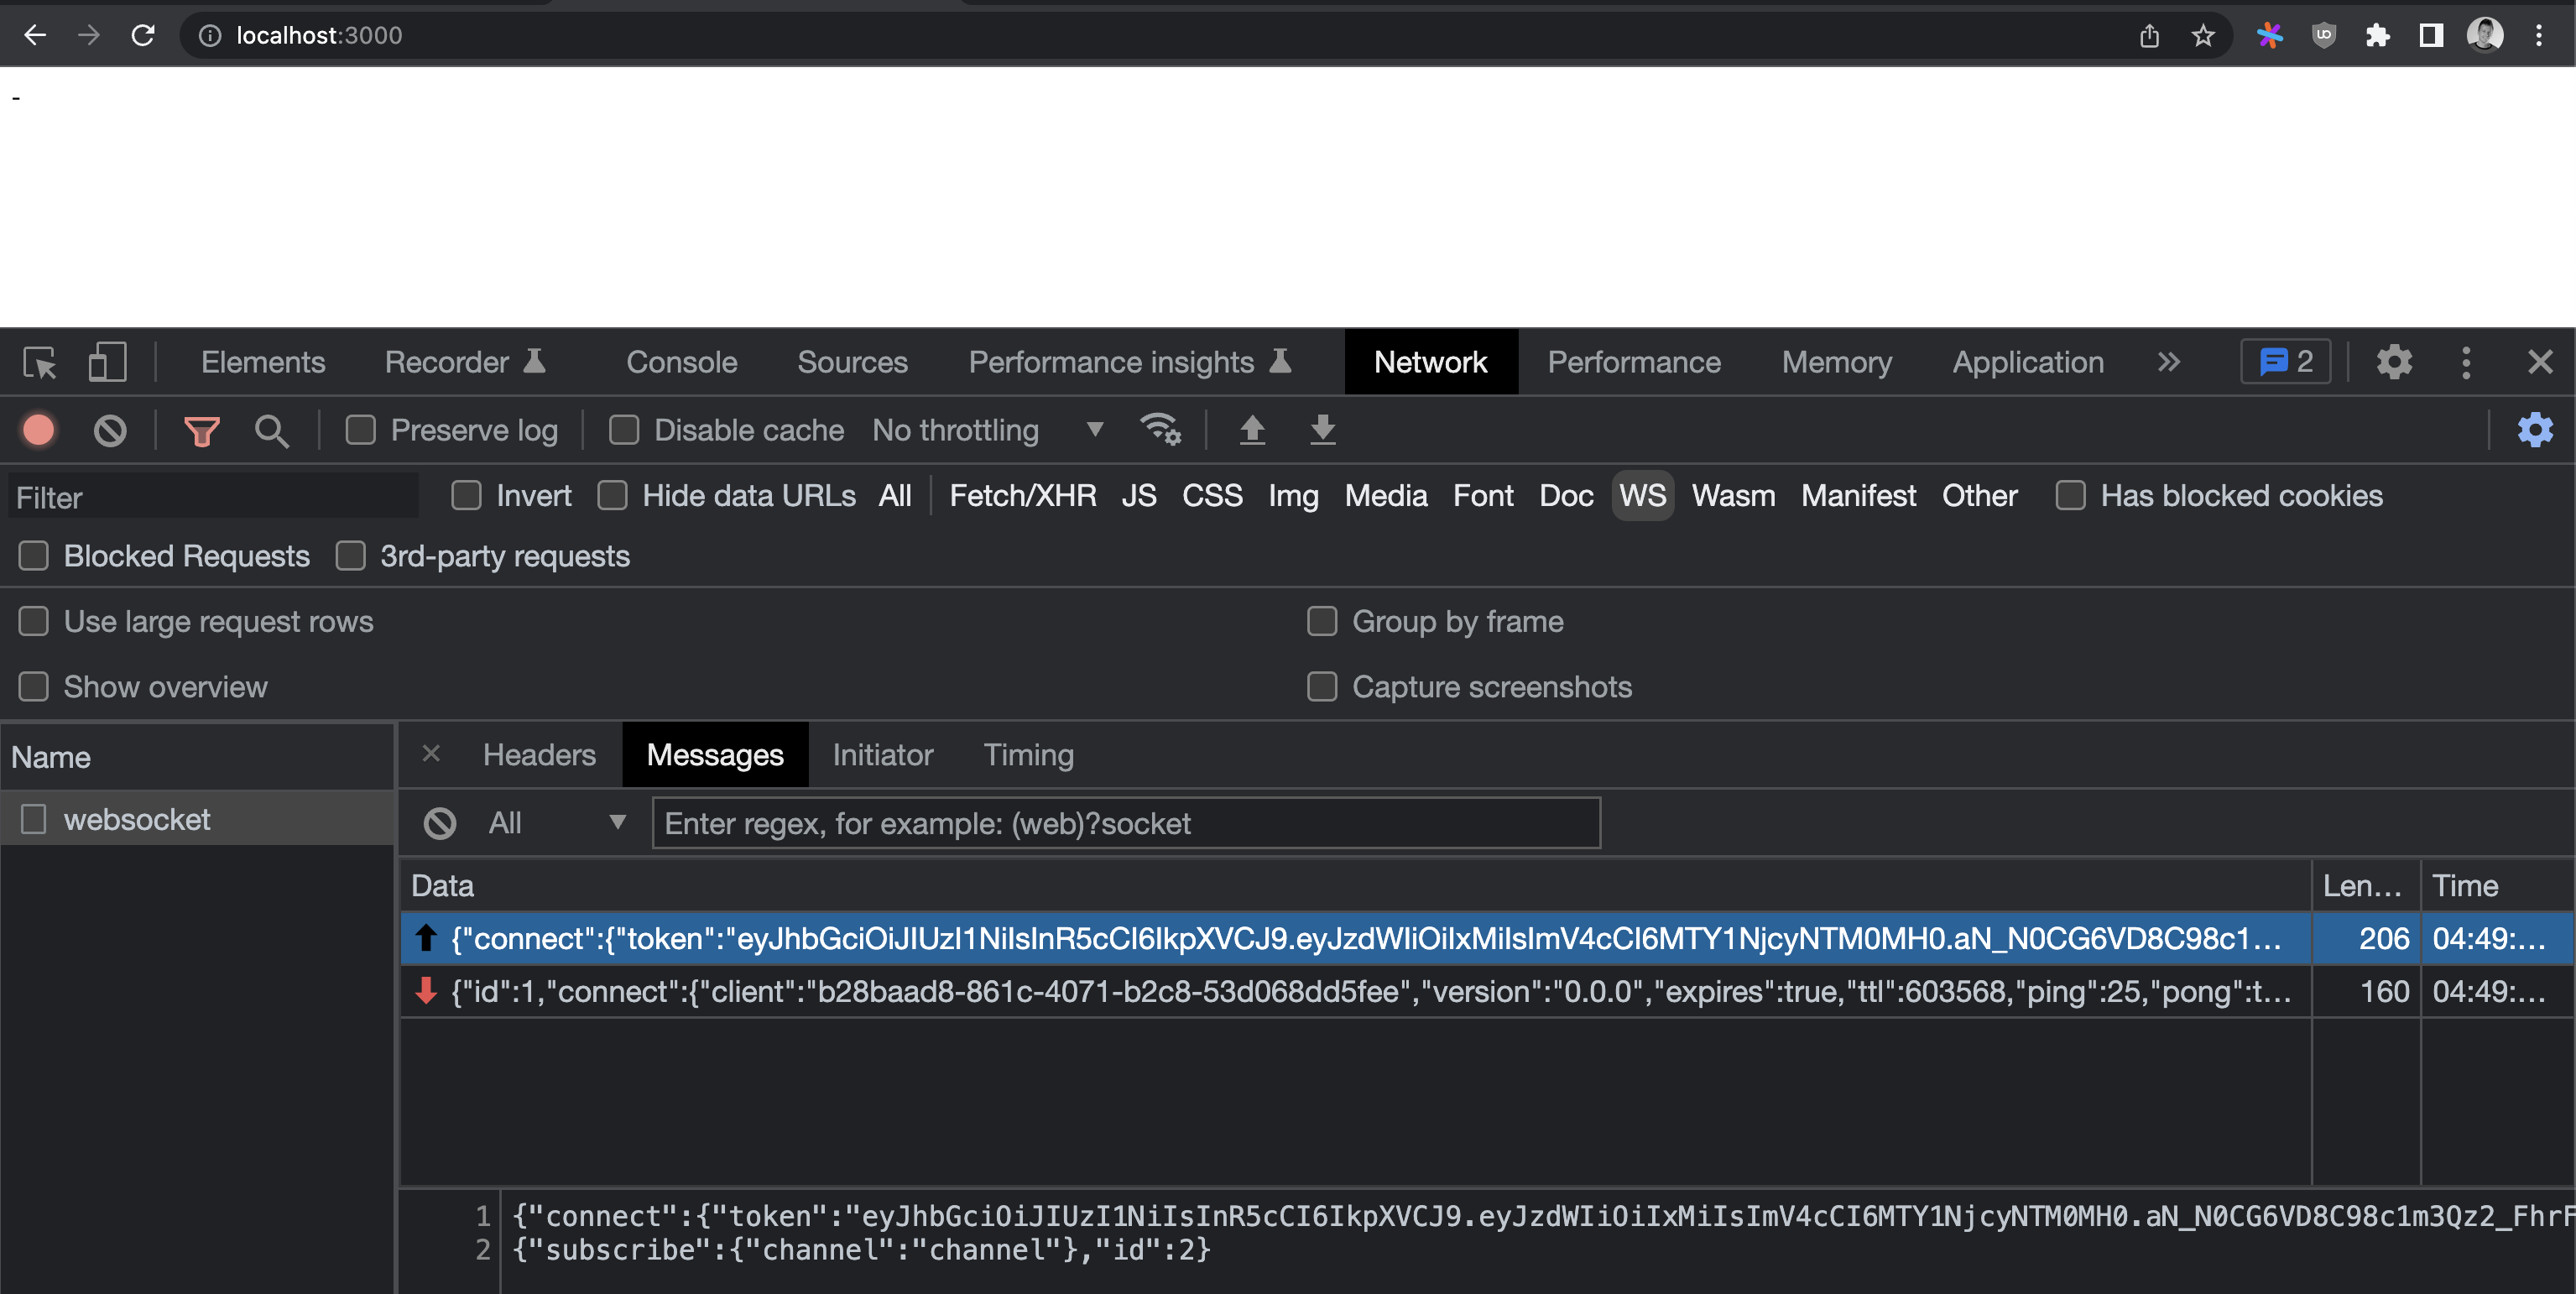Open Chrome's three-dot menu

2539,36
